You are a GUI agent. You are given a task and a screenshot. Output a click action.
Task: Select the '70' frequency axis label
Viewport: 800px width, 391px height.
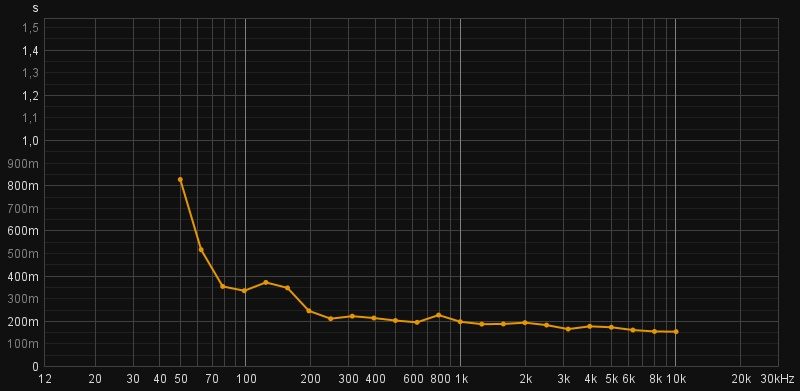(x=212, y=379)
